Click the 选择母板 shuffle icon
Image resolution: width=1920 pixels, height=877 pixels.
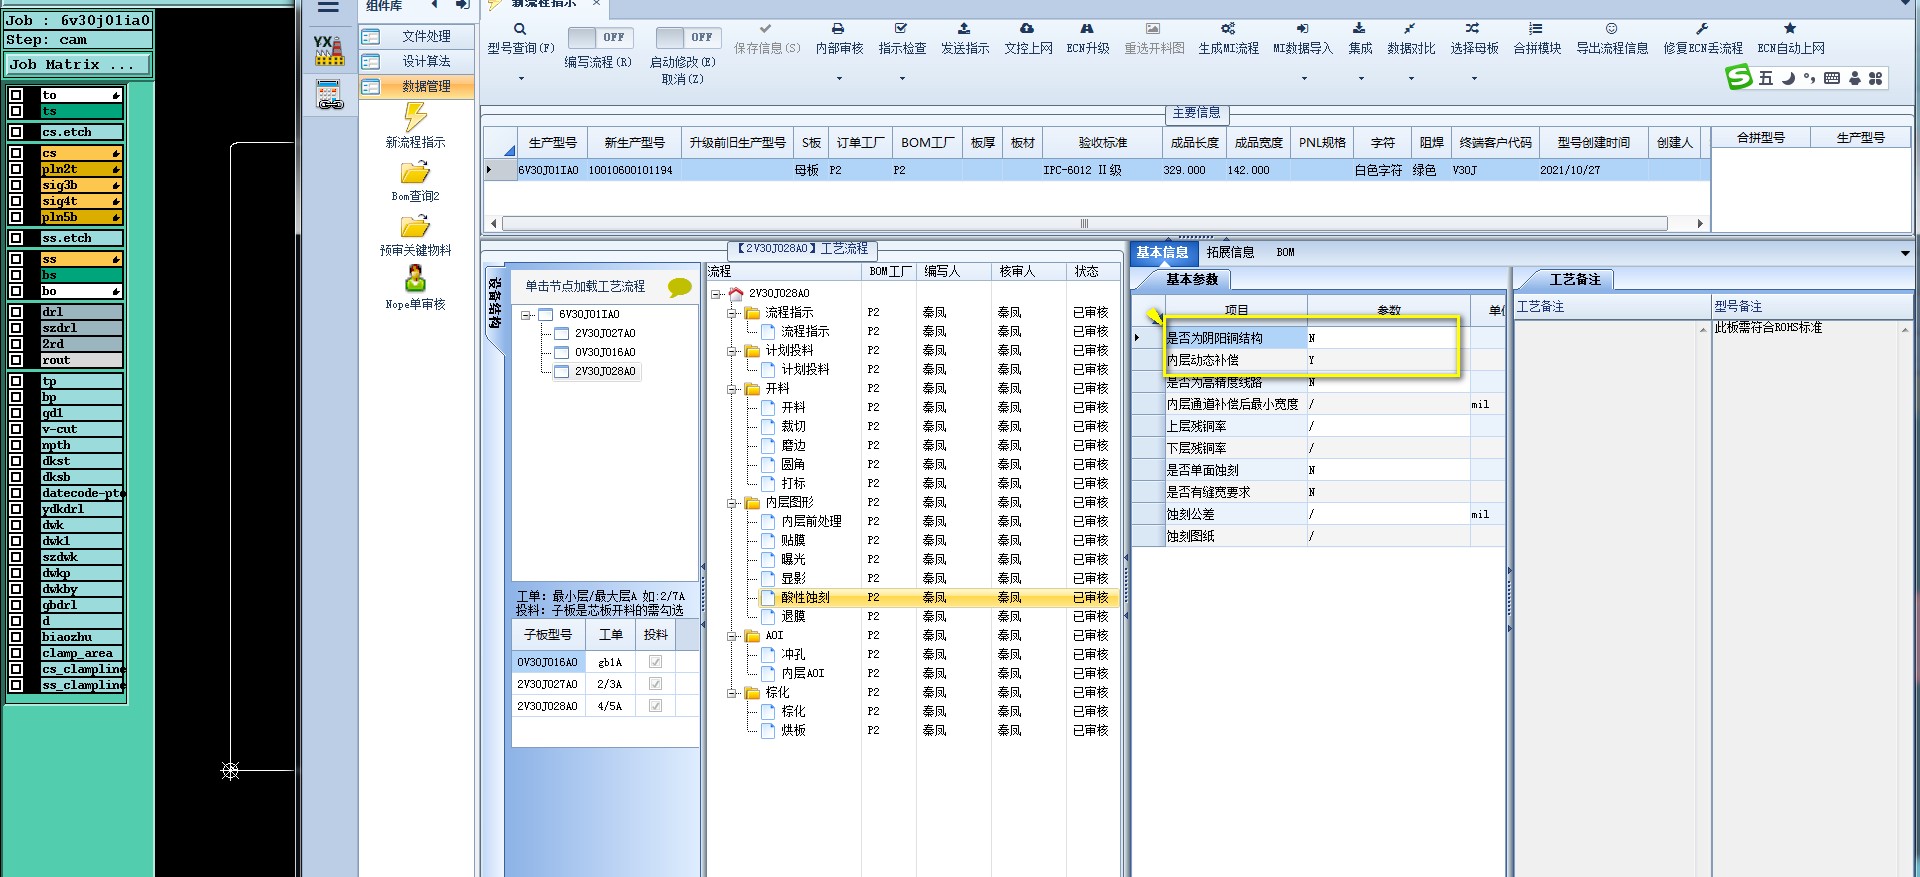(x=1473, y=29)
